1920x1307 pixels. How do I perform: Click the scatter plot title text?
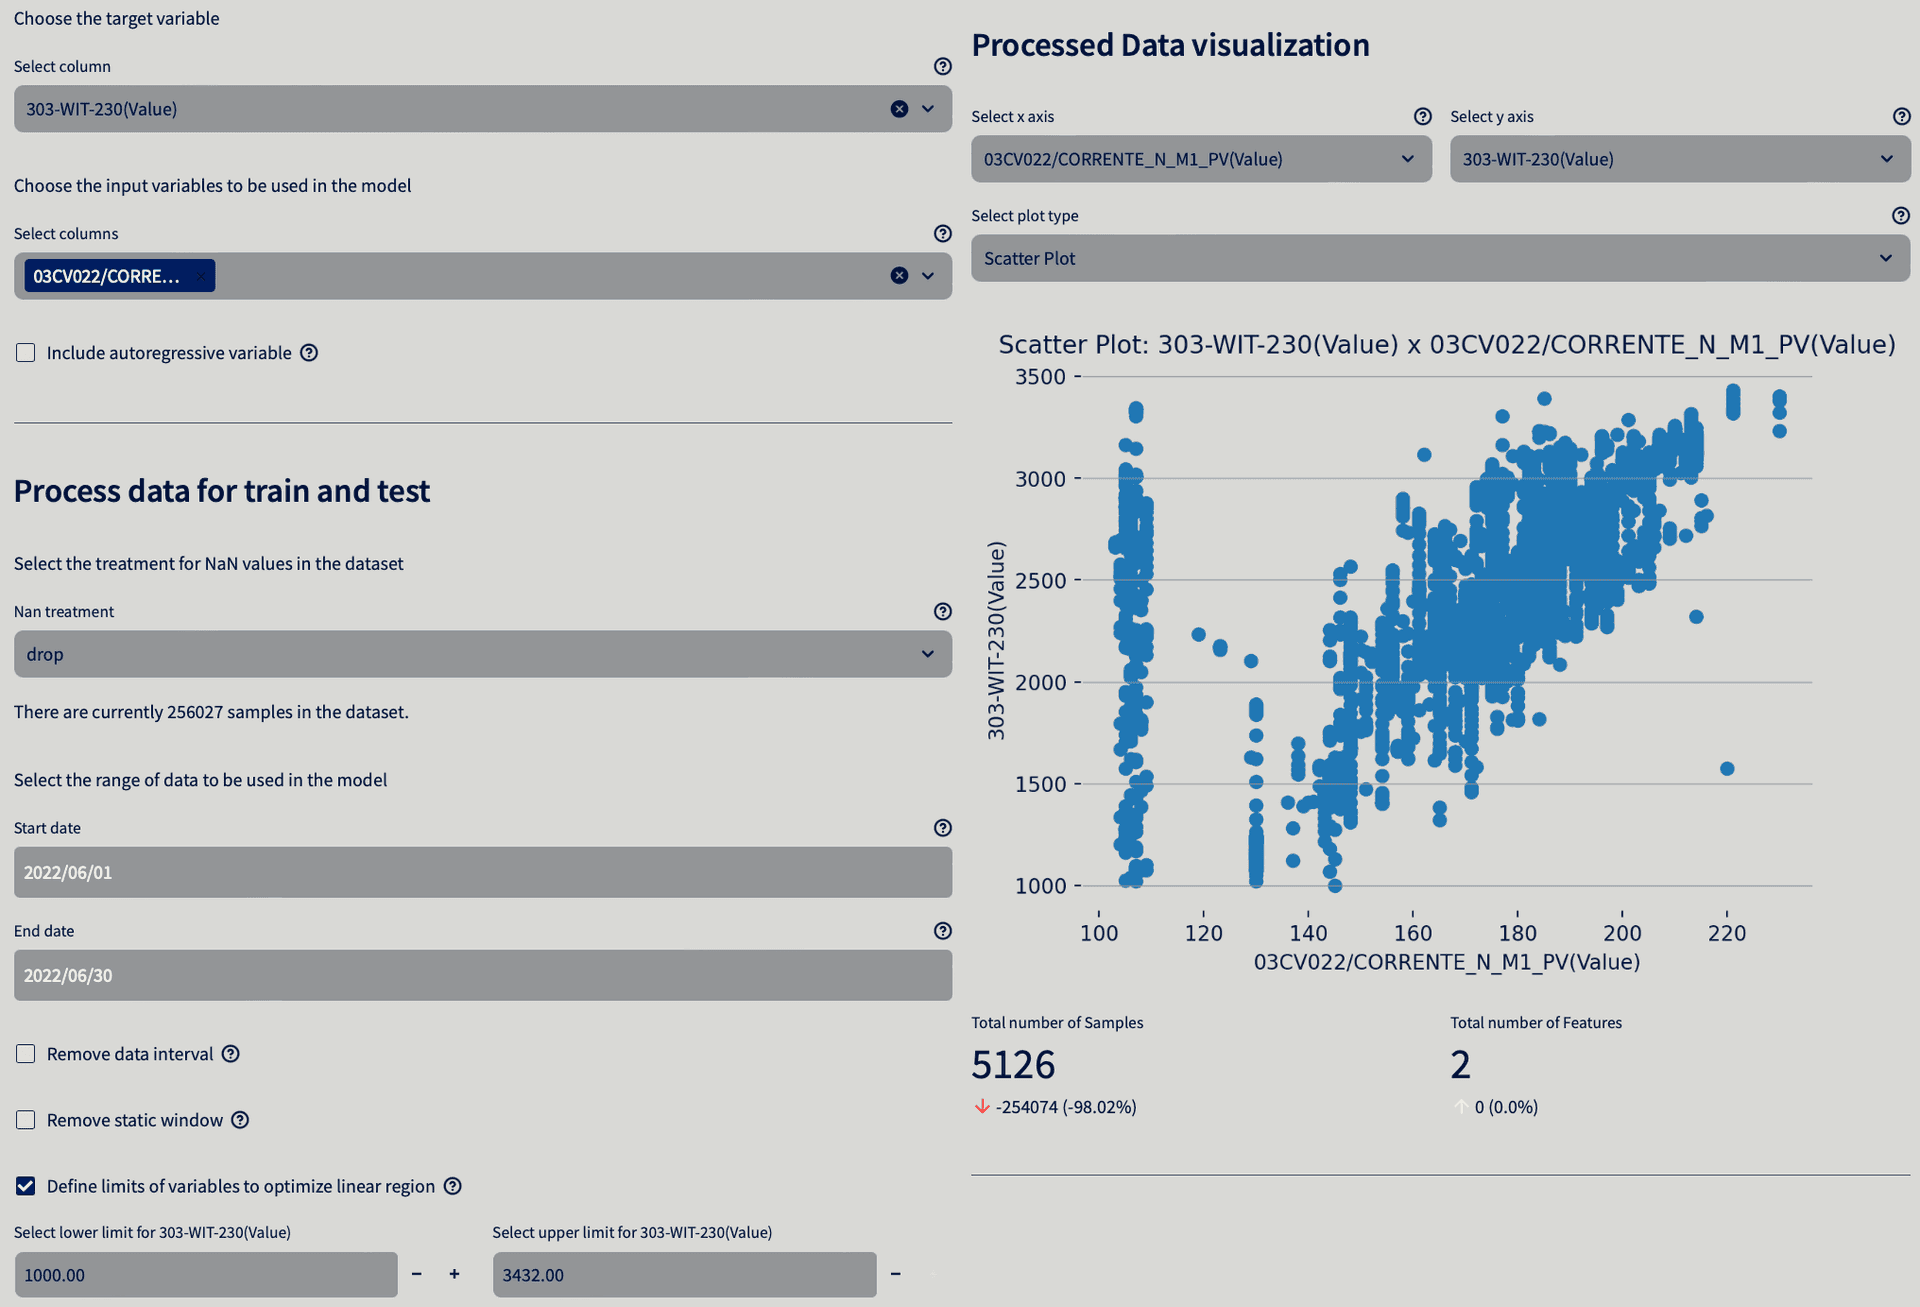1447,345
